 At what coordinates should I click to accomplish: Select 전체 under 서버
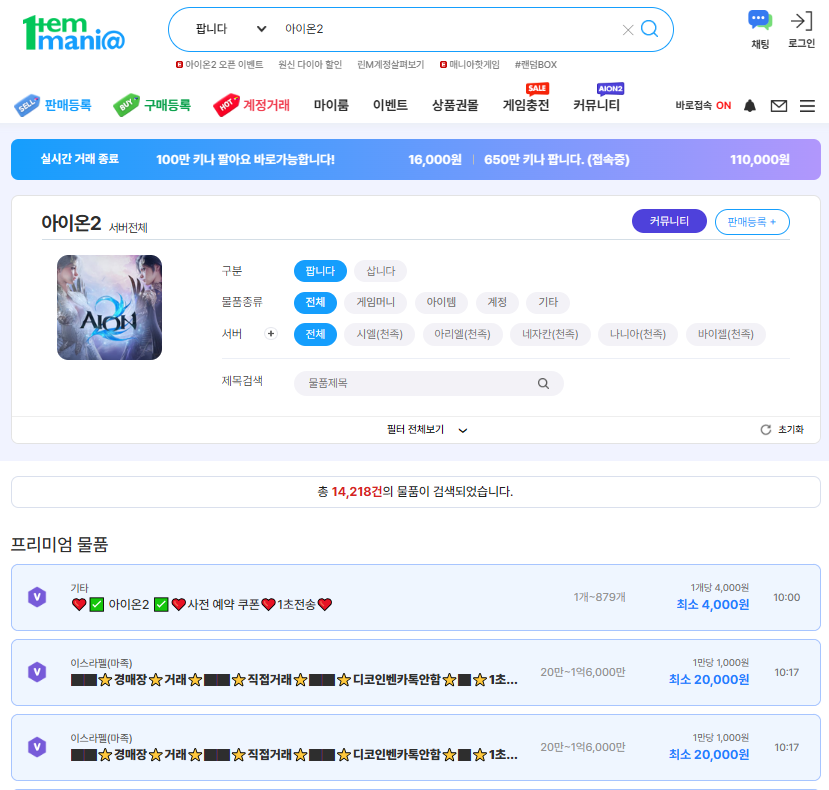[x=315, y=334]
